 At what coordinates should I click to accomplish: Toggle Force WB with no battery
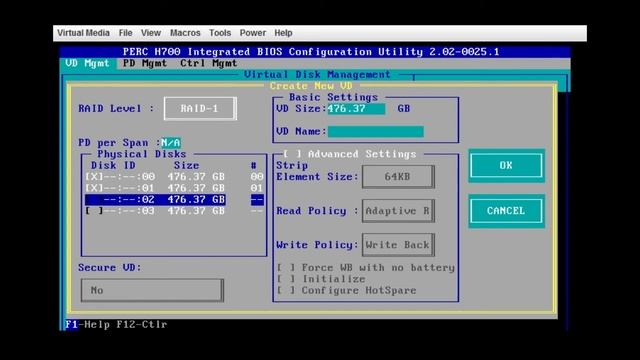[x=286, y=268]
